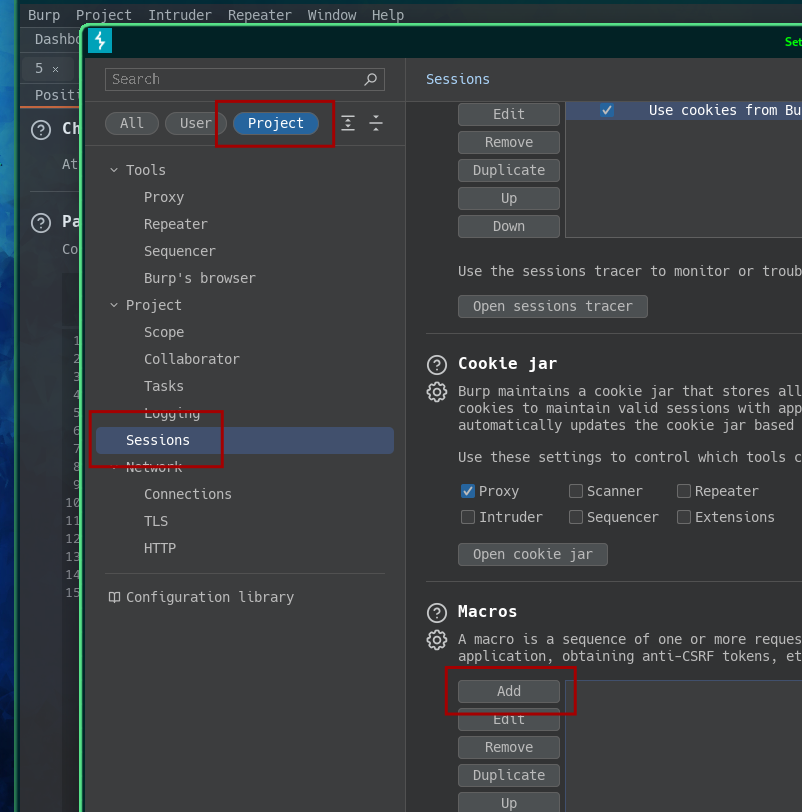
Task: Select Sequencer in the settings tree
Action: (180, 251)
